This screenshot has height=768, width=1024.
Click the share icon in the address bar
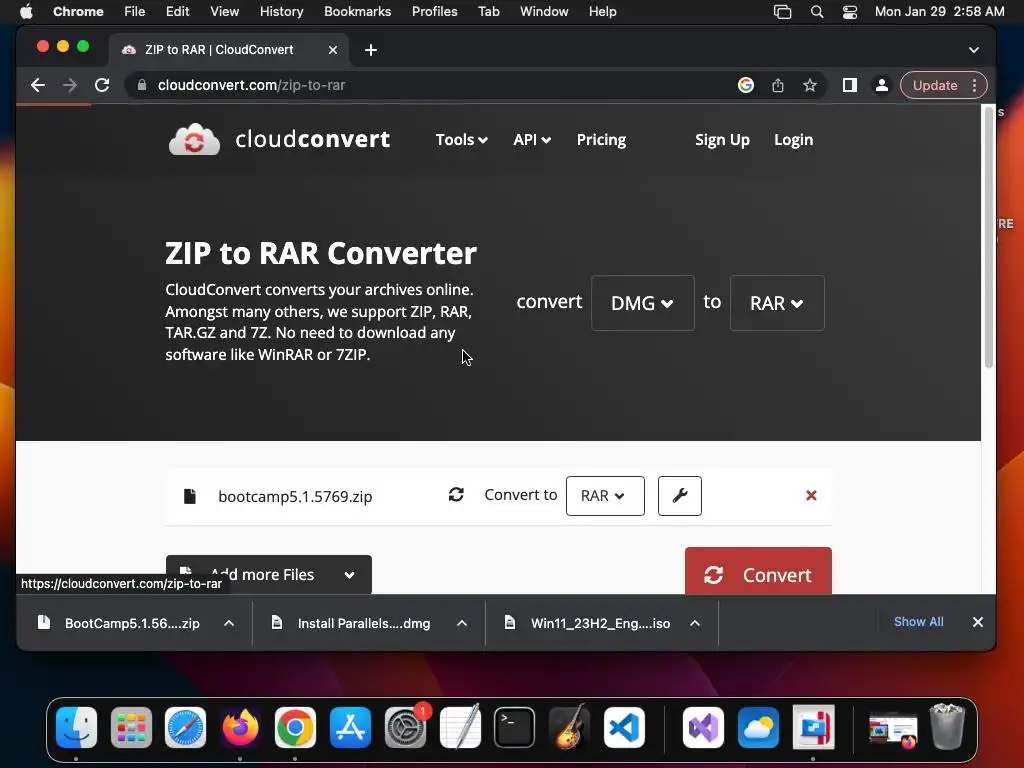tap(778, 85)
